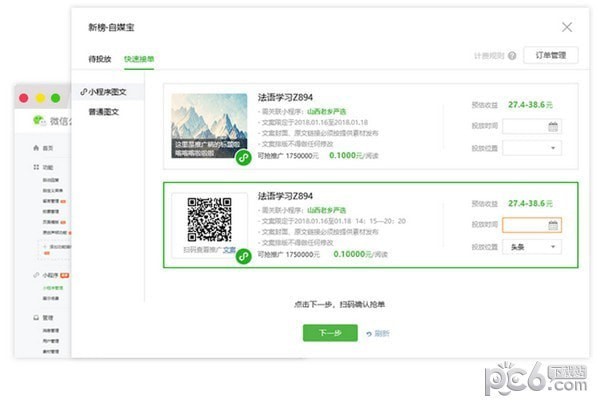Click mini-program link badge on QR code card
600x408 pixels.
pos(243,256)
